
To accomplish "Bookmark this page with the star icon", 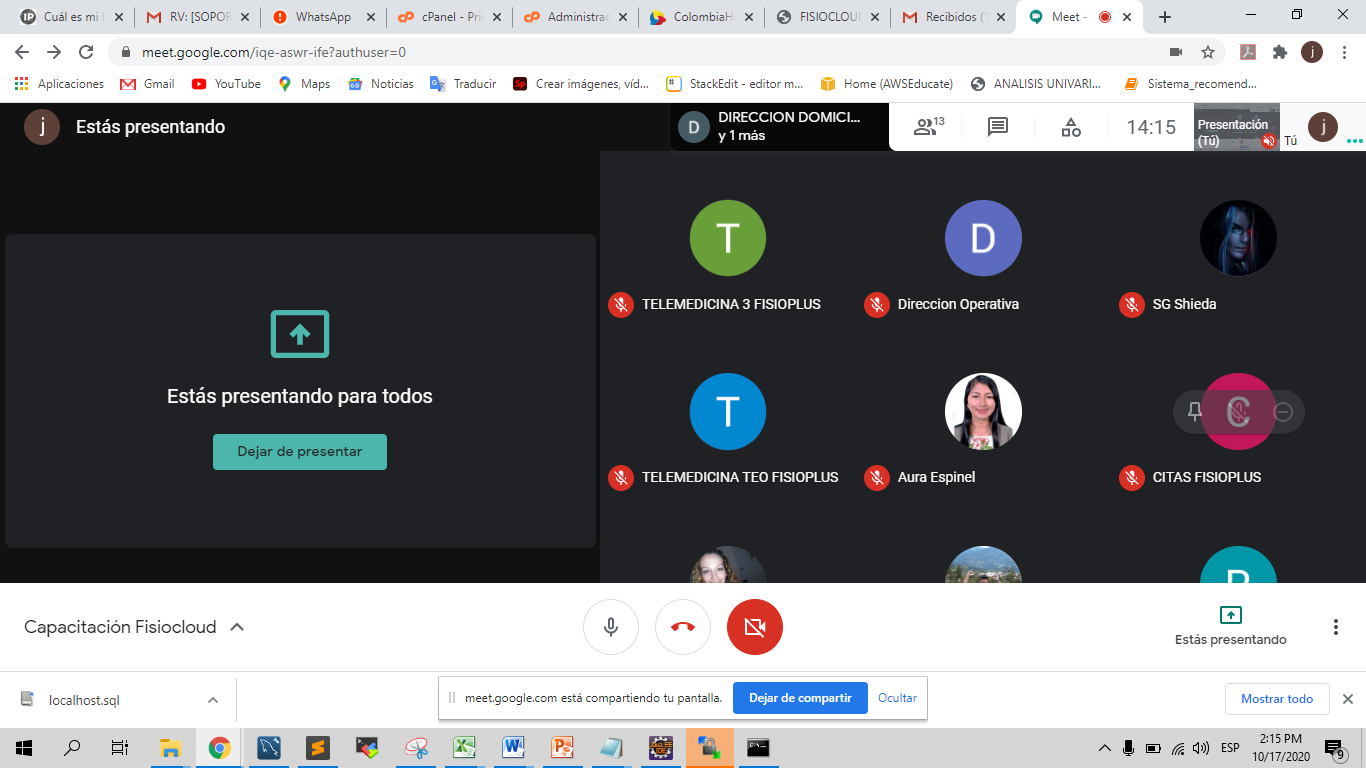I will tap(1208, 52).
